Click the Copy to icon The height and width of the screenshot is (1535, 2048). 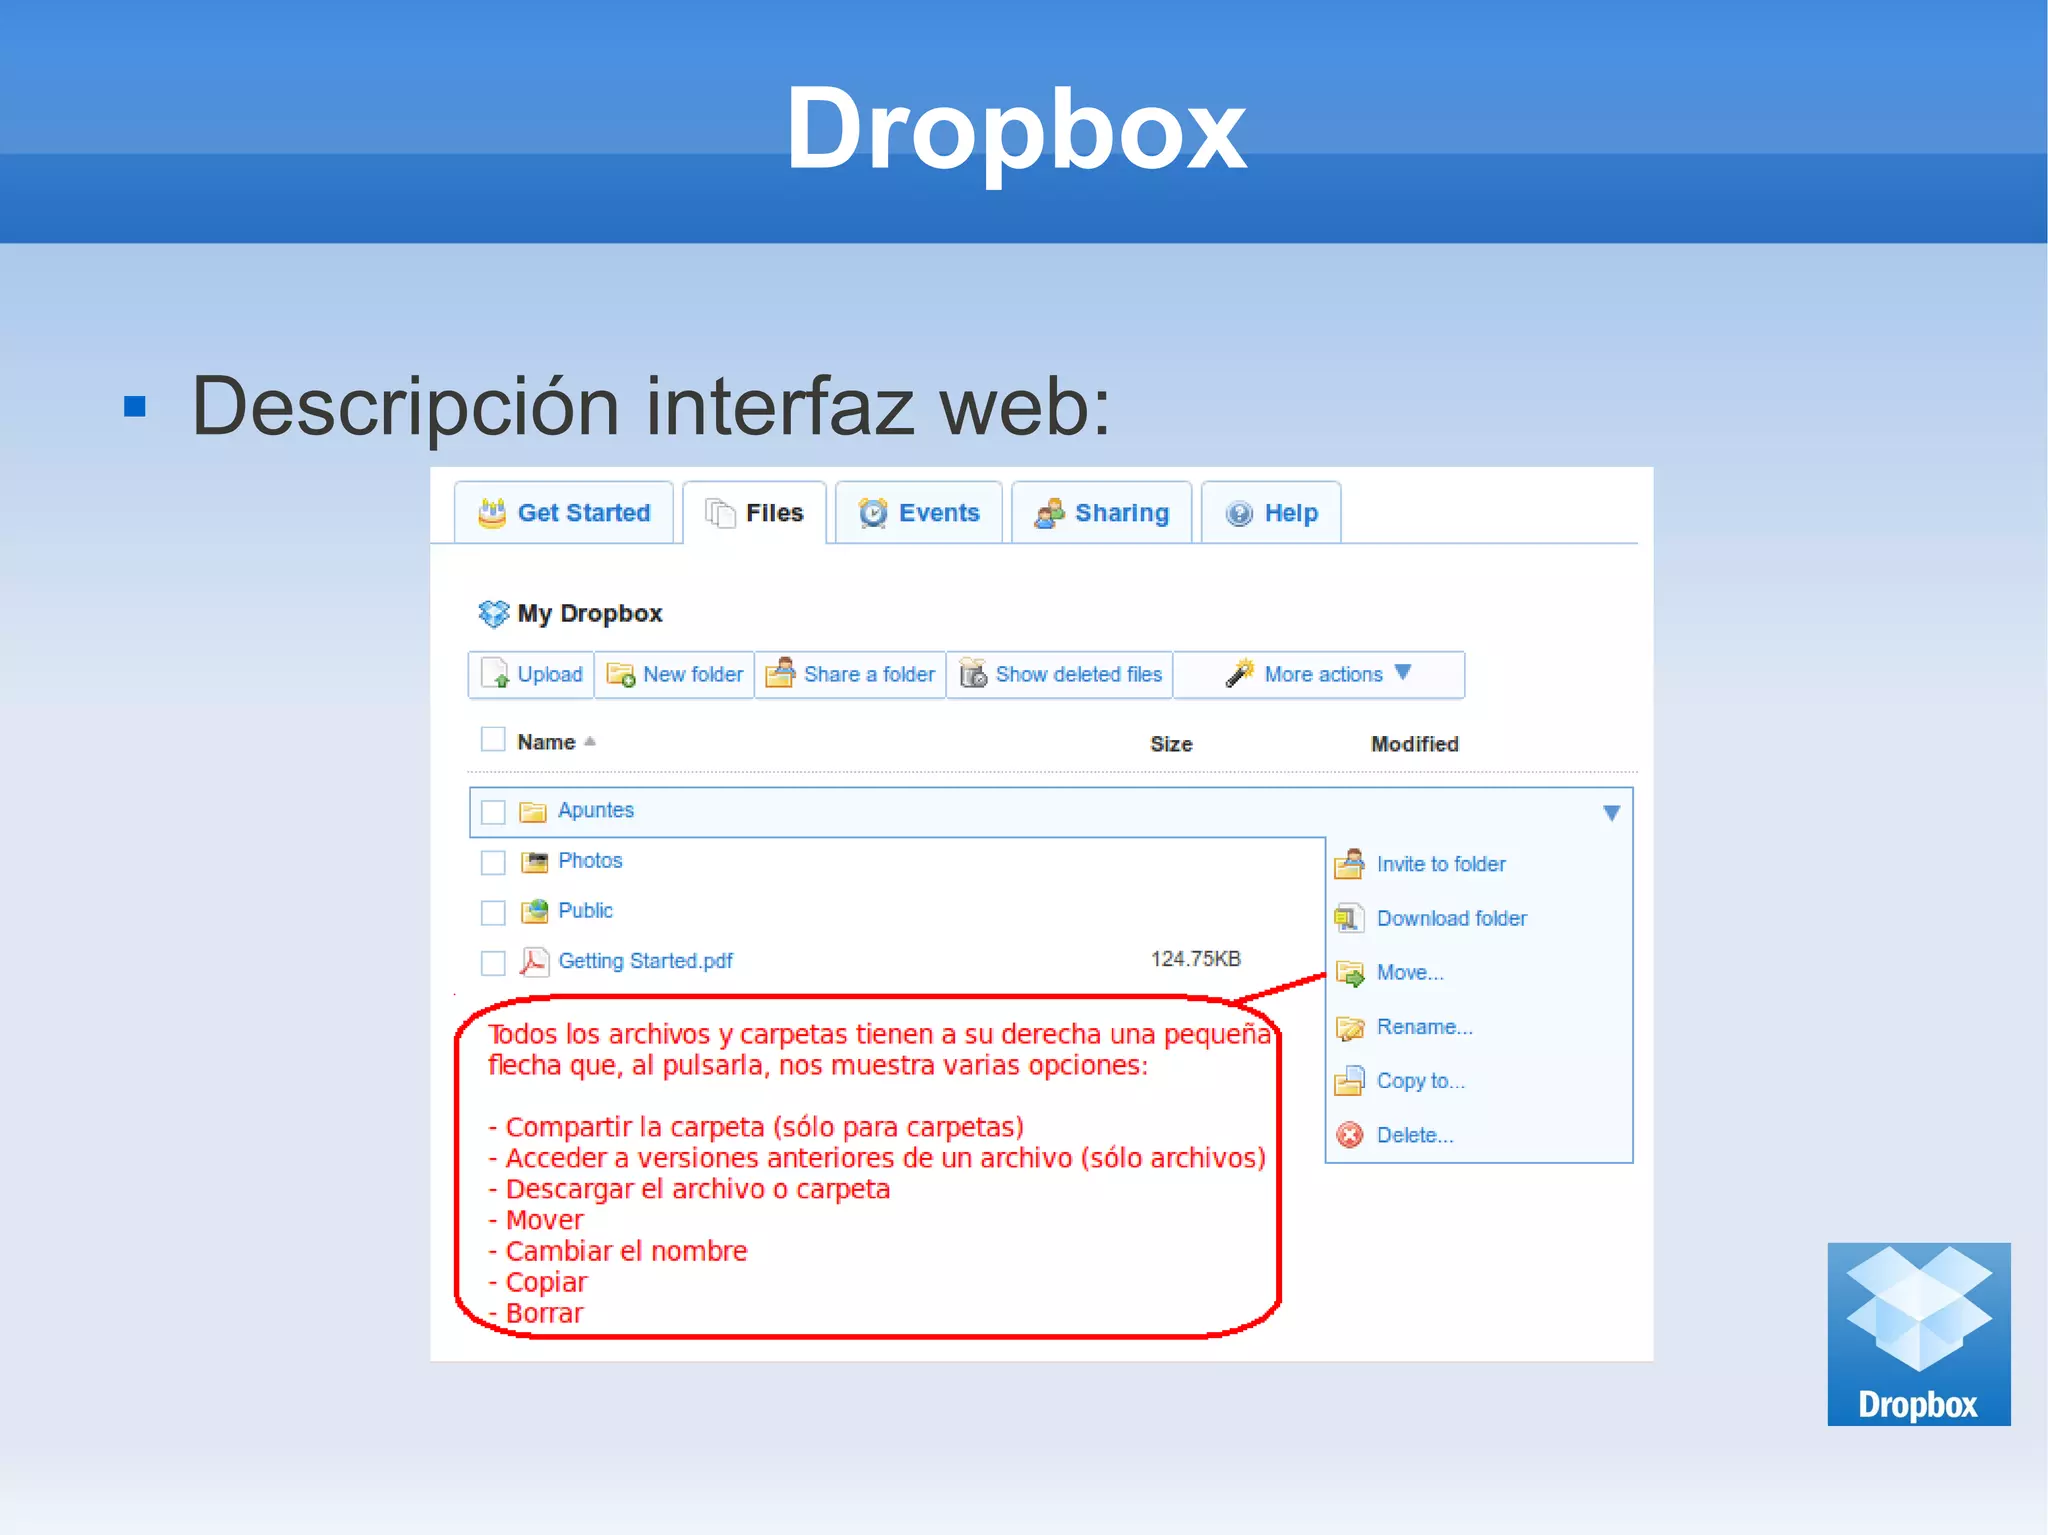(1349, 1081)
